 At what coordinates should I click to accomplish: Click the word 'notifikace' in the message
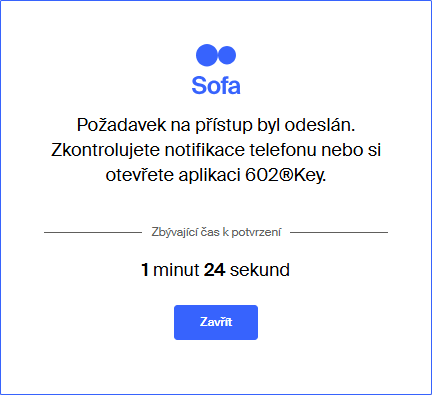point(205,150)
